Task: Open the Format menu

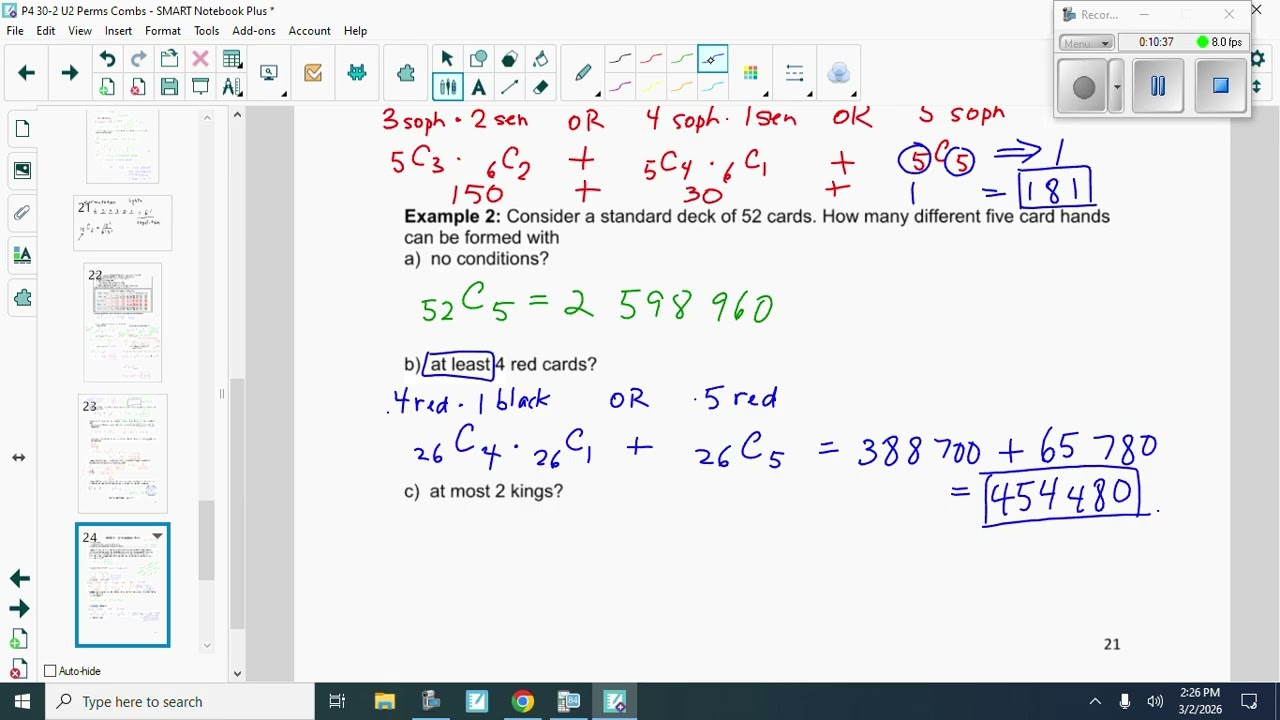Action: 163,31
